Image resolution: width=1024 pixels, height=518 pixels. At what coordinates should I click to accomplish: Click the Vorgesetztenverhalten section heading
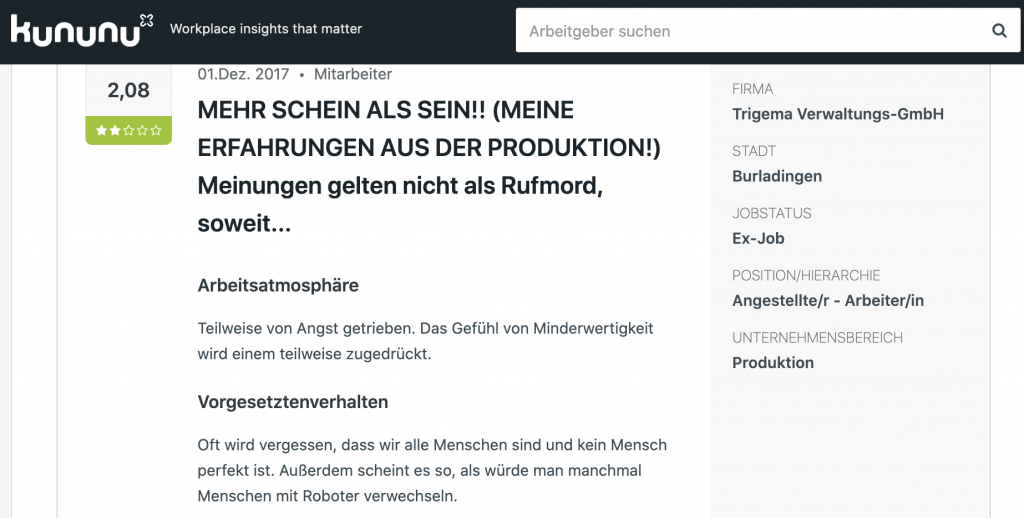[x=293, y=402]
